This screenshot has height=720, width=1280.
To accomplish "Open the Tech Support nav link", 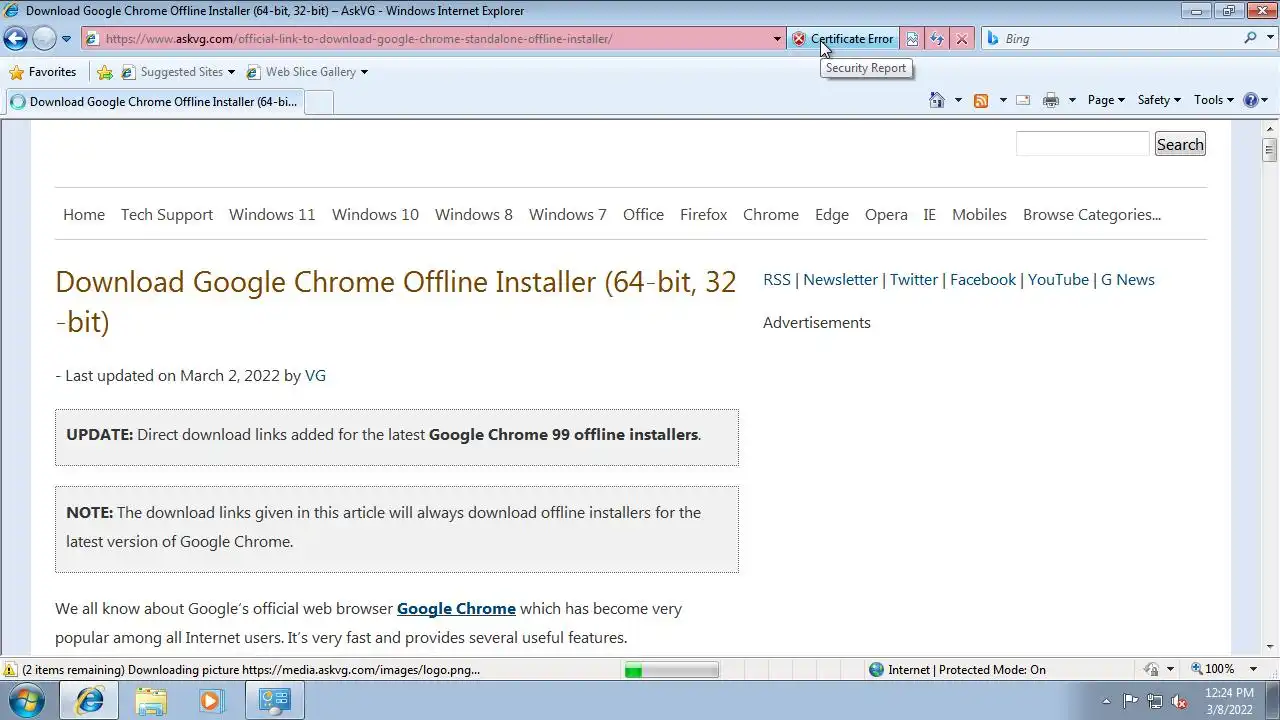I will pyautogui.click(x=167, y=214).
